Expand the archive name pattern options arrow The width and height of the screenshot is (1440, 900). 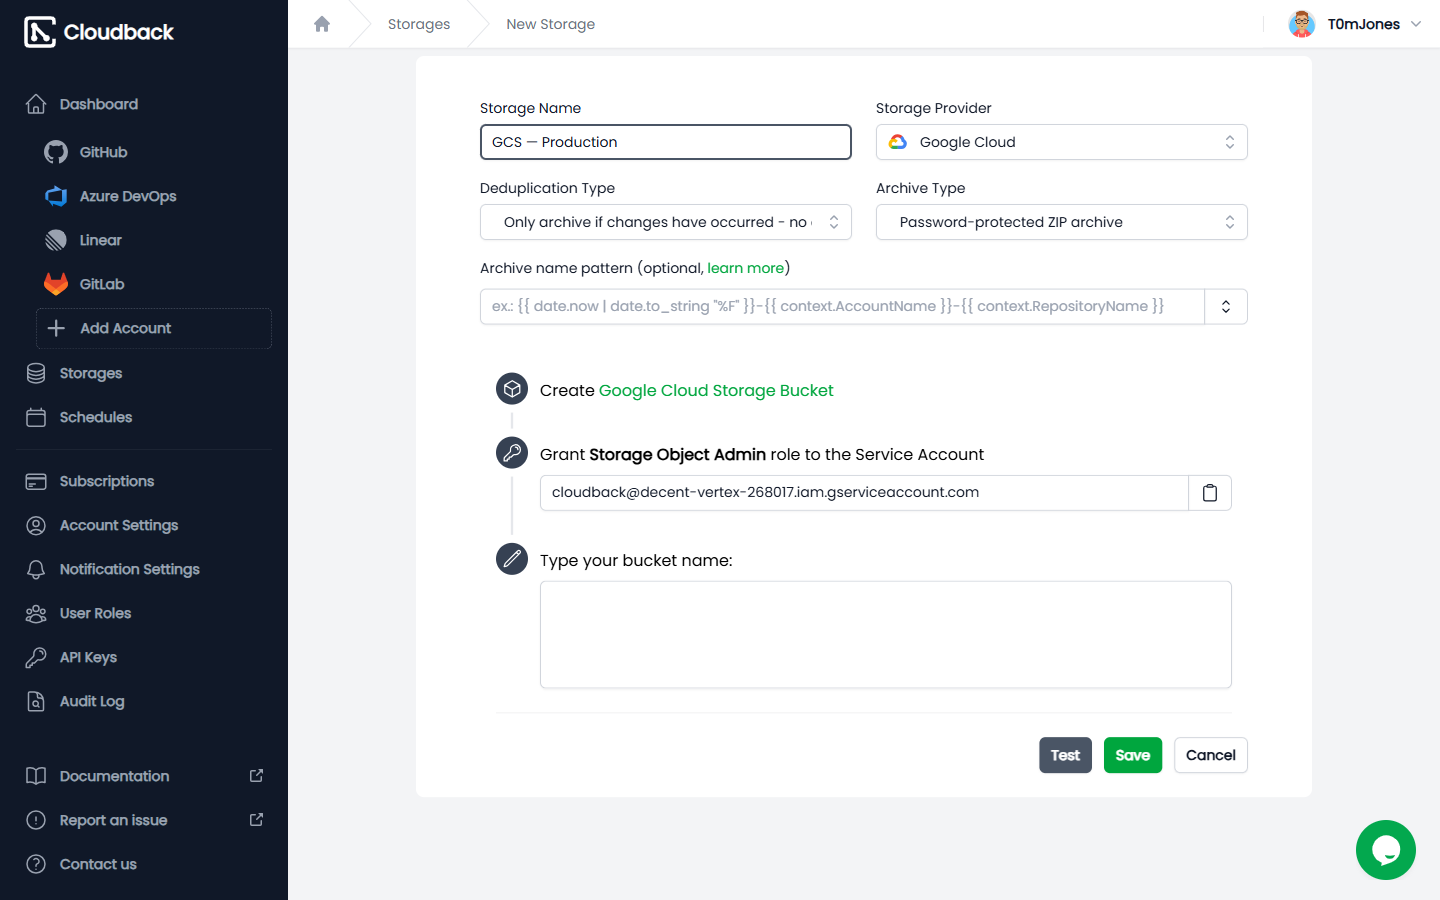point(1226,306)
